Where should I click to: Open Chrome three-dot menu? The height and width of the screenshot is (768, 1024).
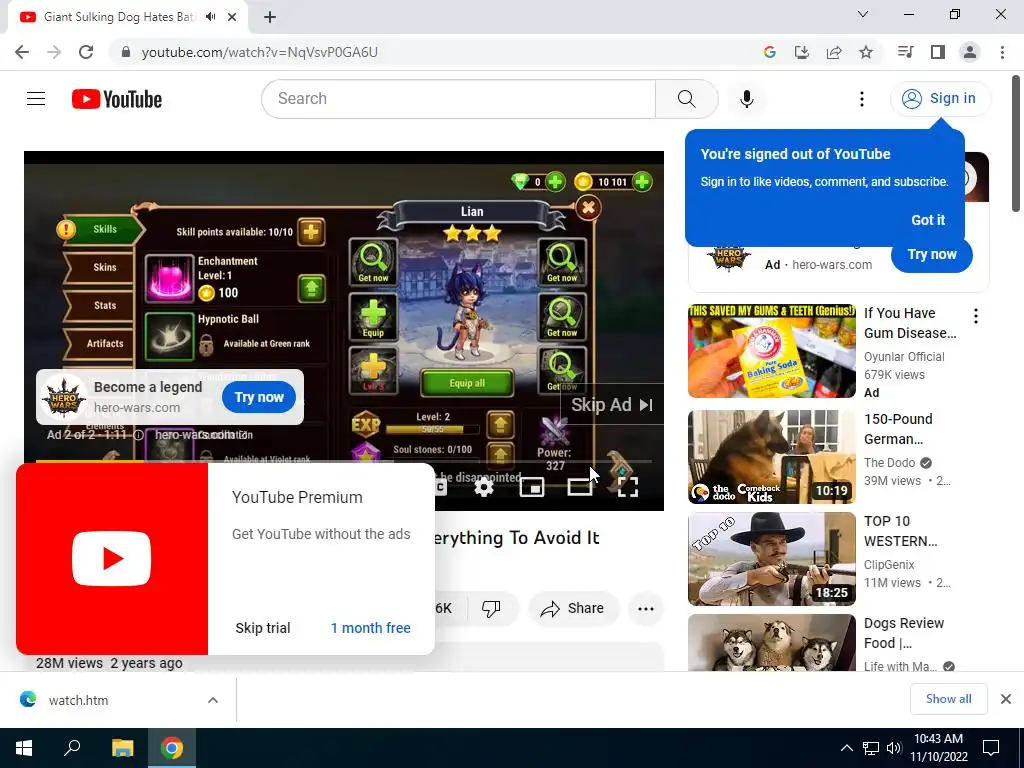pos(1002,52)
